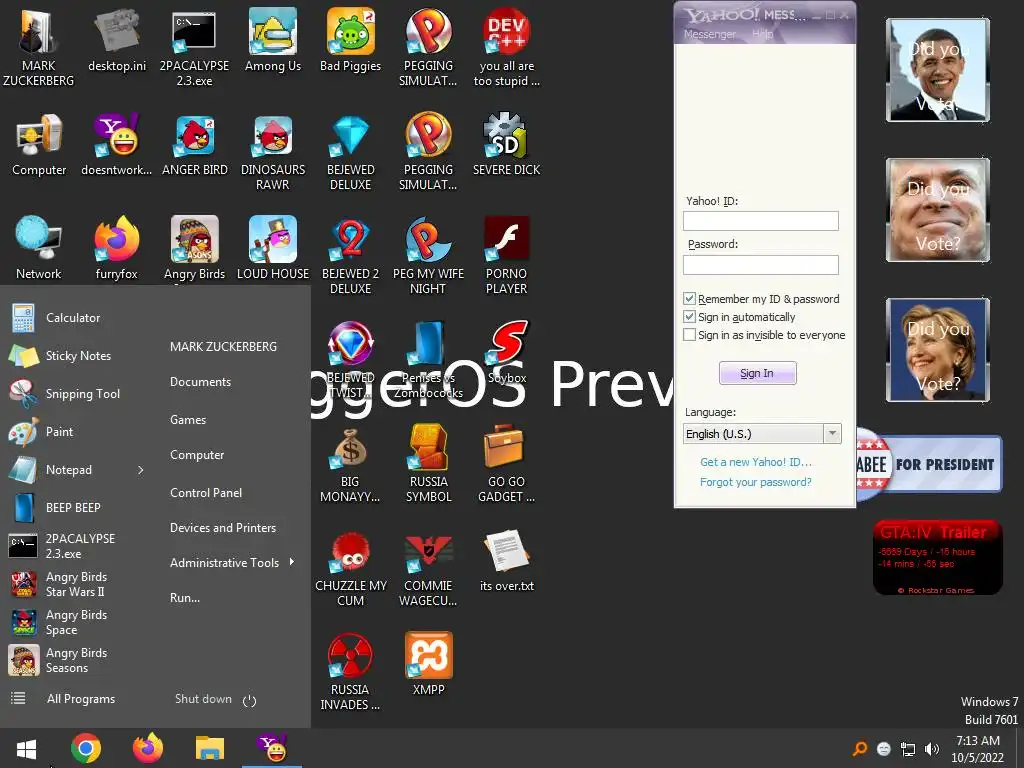Launch BEEP BEEP from Start menu
Viewport: 1024px width, 768px height.
pyautogui.click(x=74, y=507)
